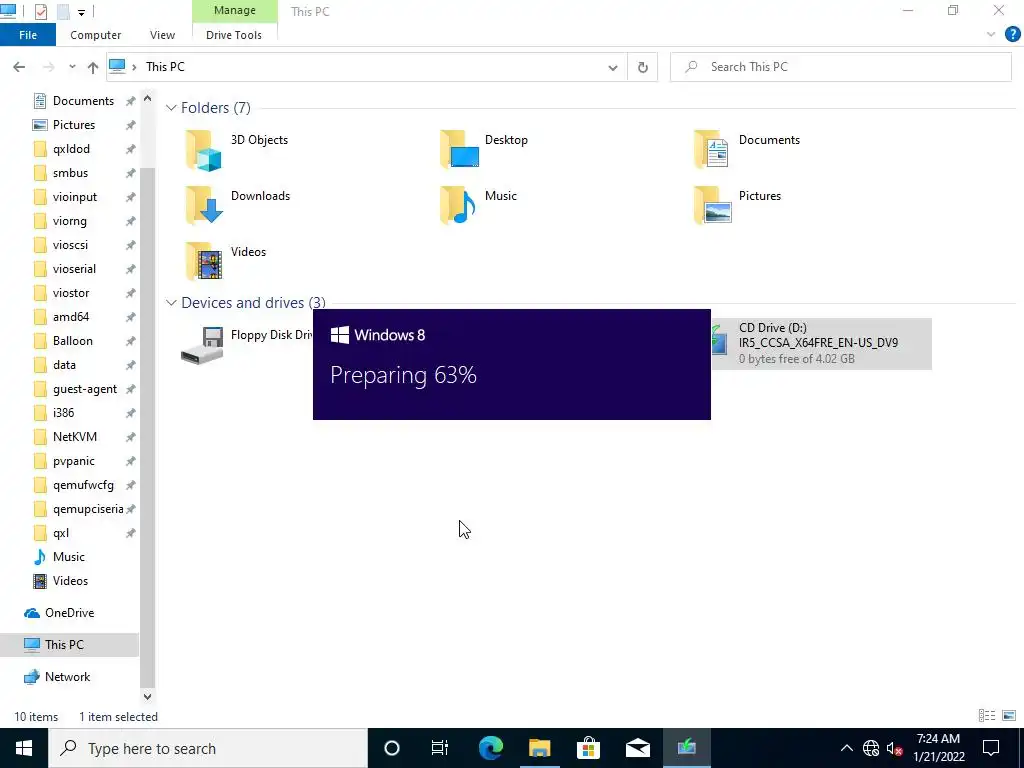Click the Properties quick access toolbar icon
This screenshot has width=1024, height=768.
(x=40, y=11)
